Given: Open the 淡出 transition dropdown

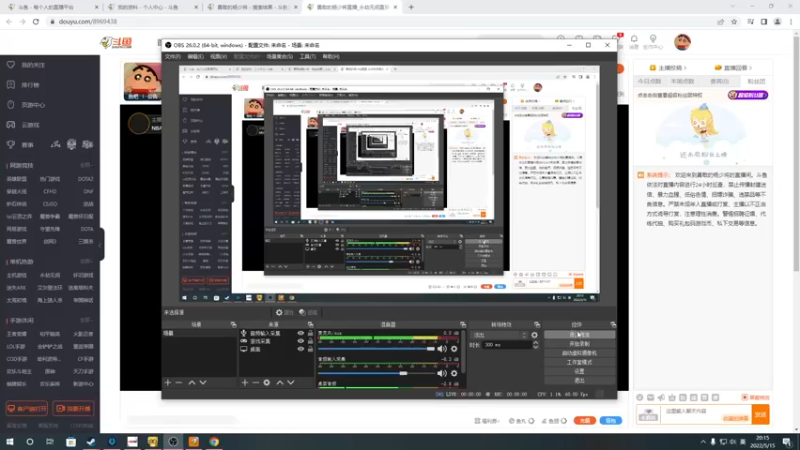Looking at the screenshot, I should pos(500,335).
